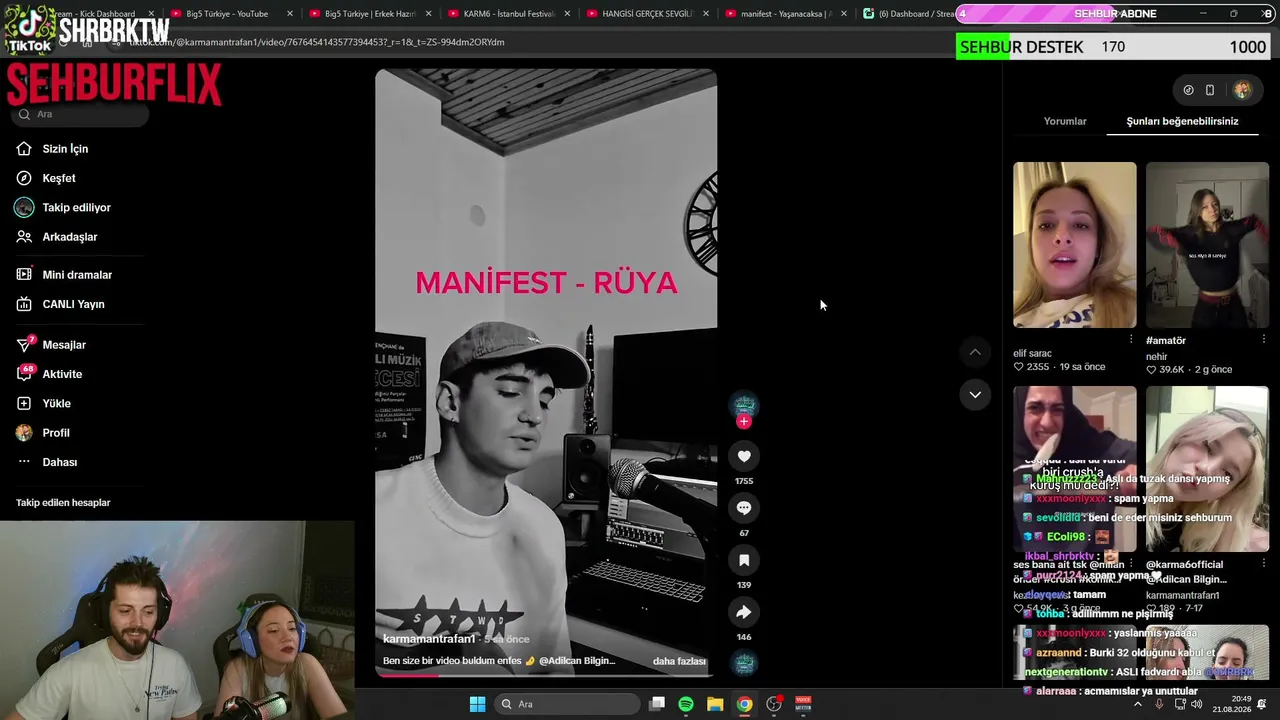The width and height of the screenshot is (1280, 720).
Task: Click the Windows taskbar search box
Action: (x=568, y=704)
